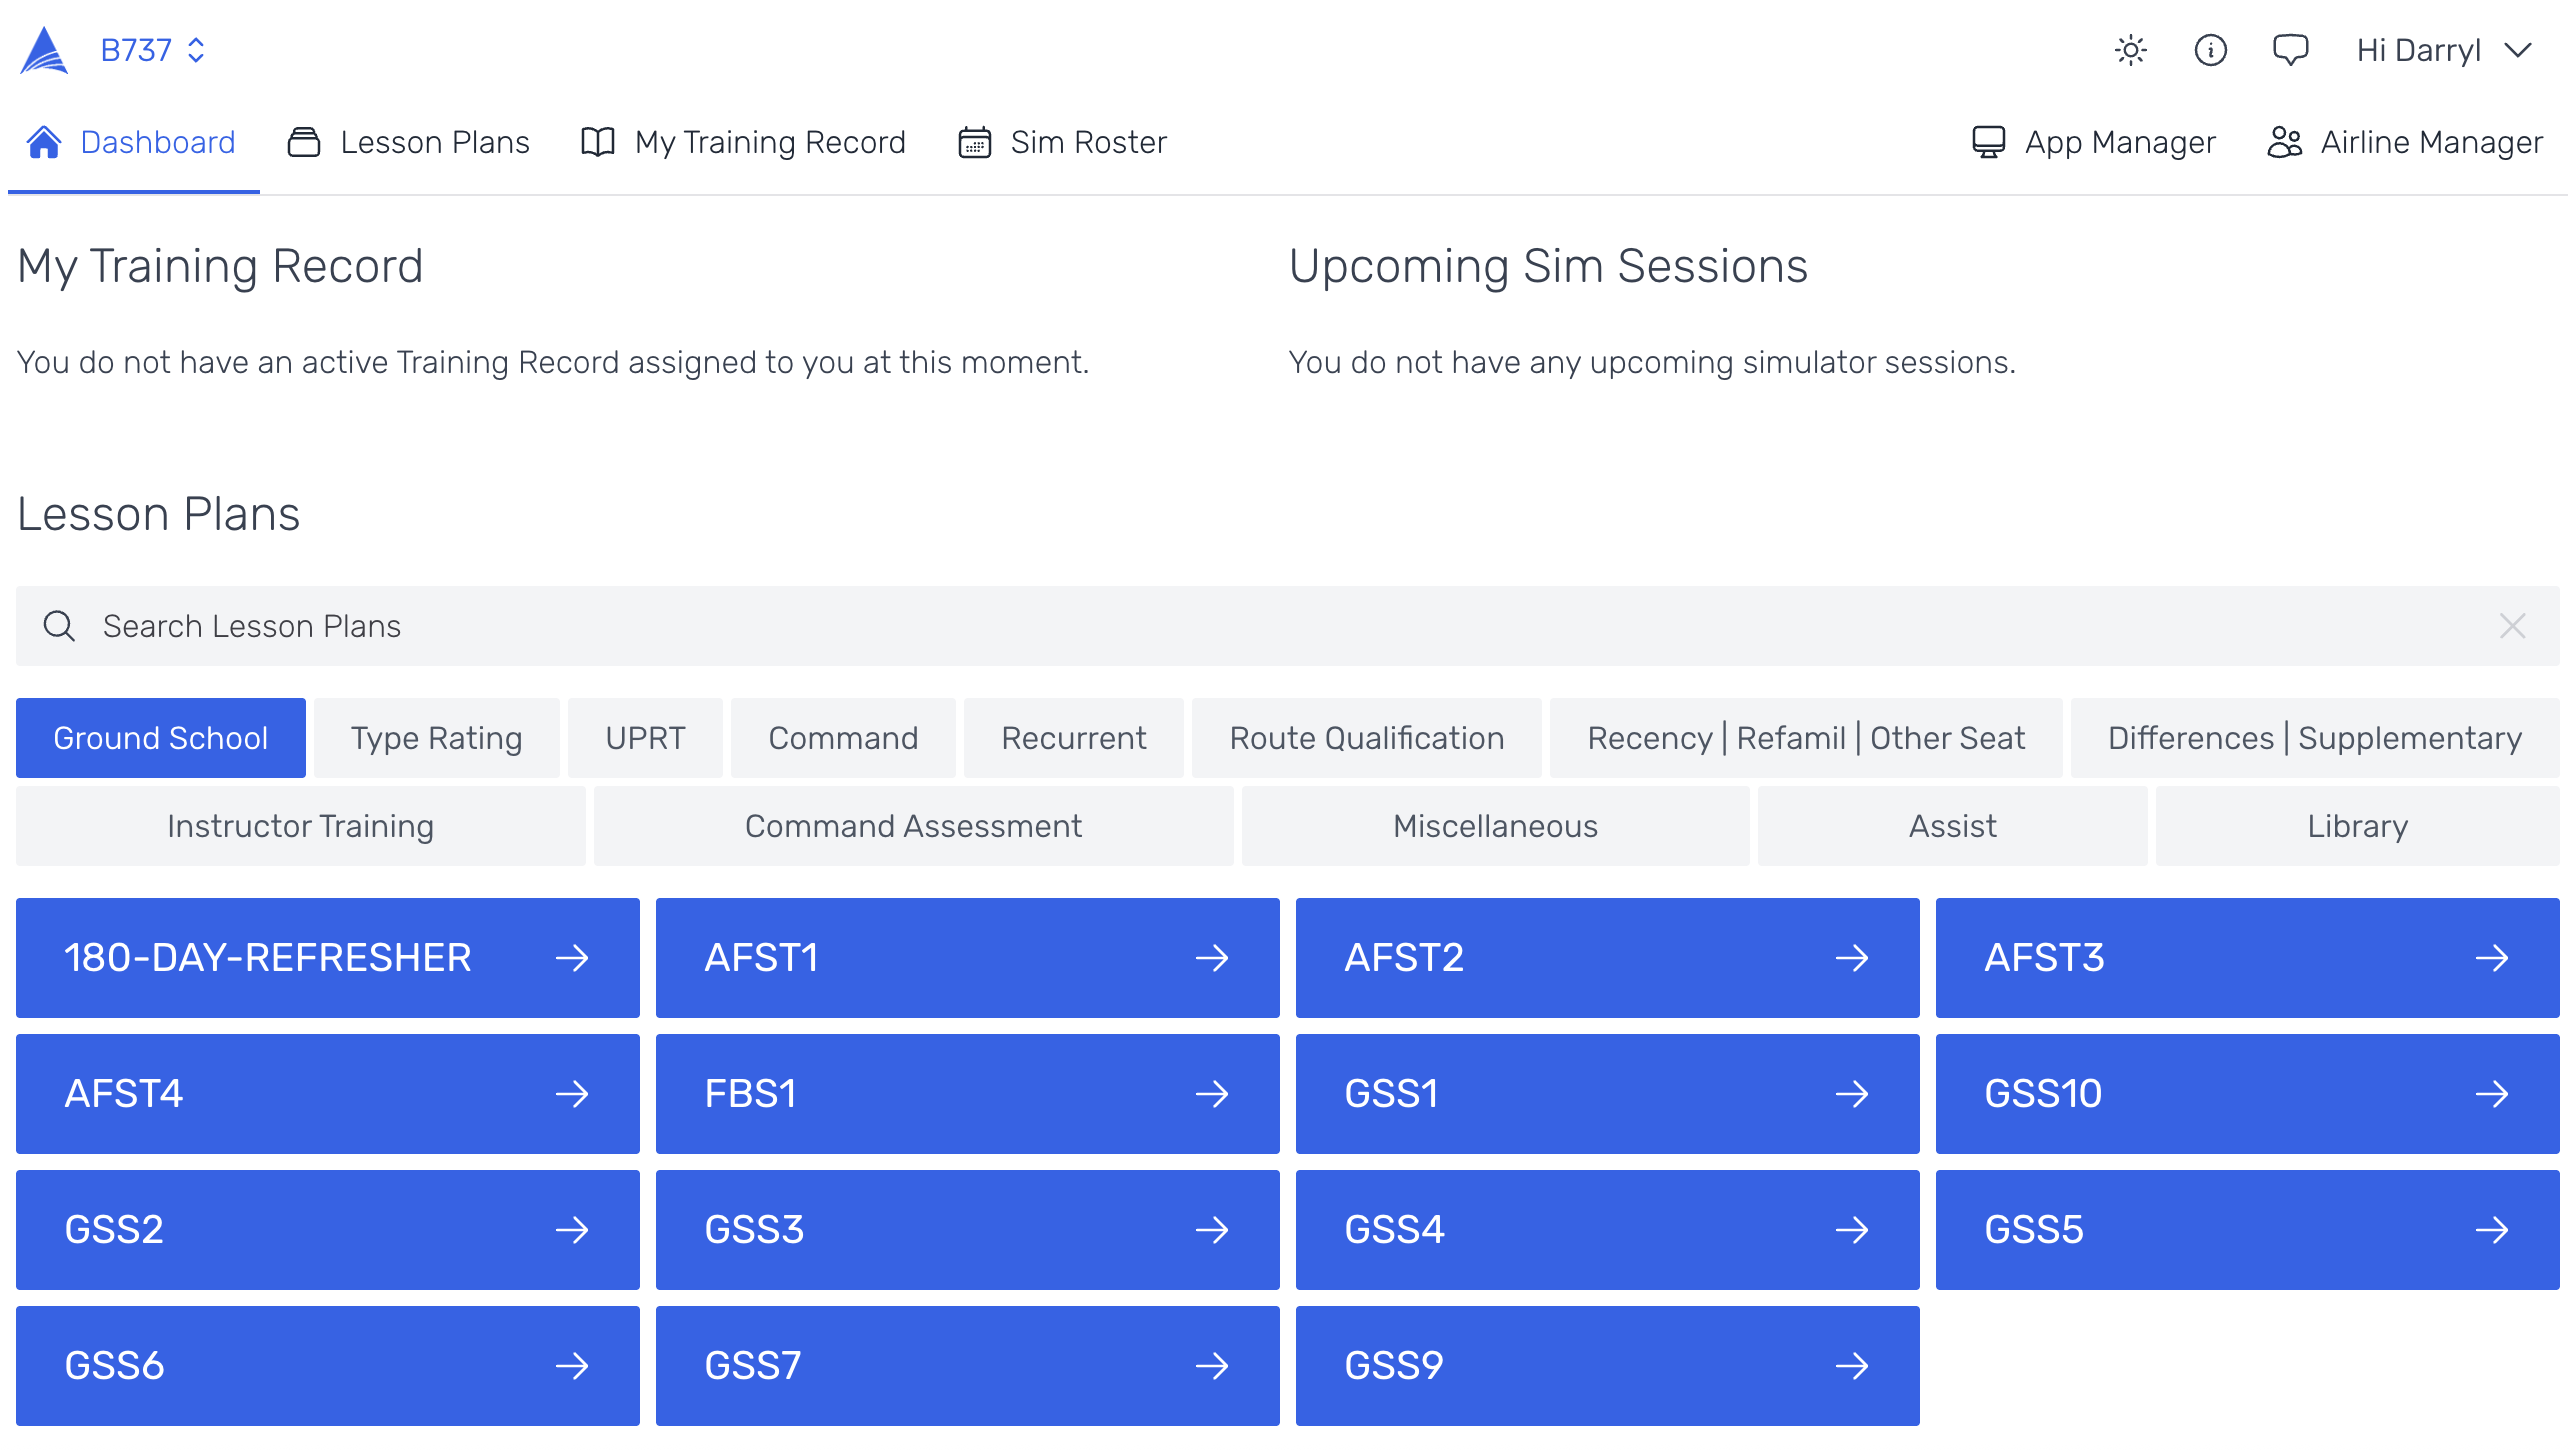The width and height of the screenshot is (2574, 1450).
Task: Select the Type Rating category filter
Action: click(436, 738)
